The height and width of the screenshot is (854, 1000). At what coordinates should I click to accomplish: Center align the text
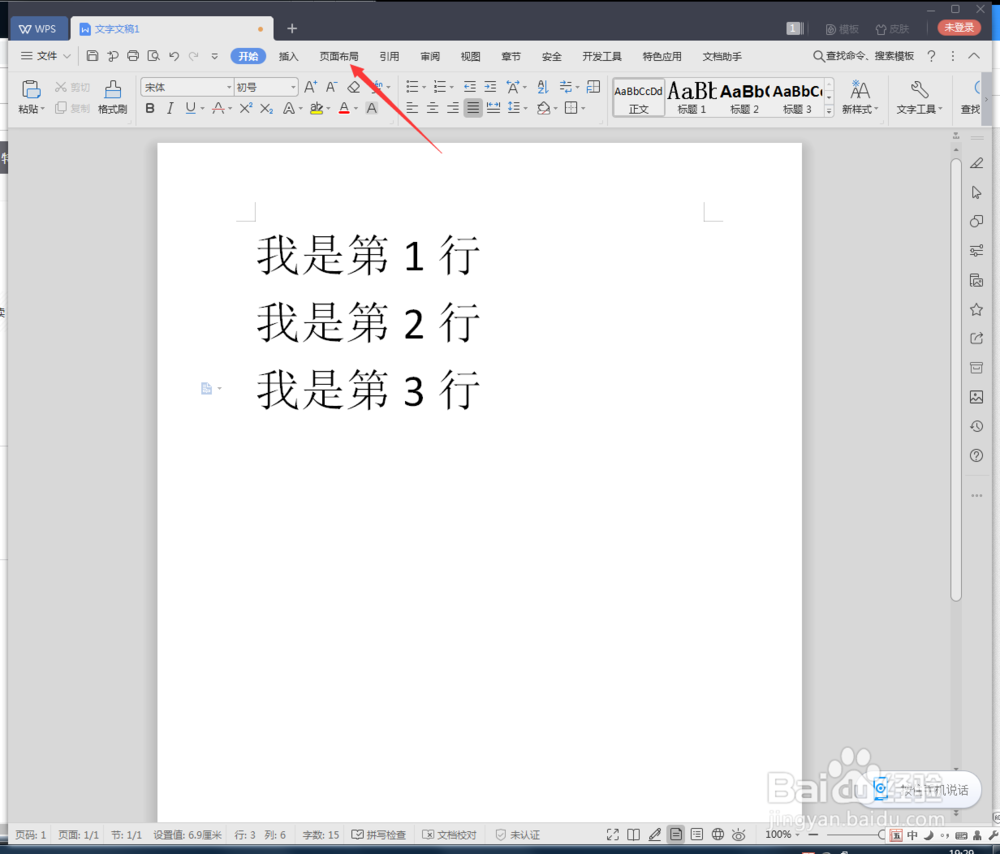coord(432,108)
